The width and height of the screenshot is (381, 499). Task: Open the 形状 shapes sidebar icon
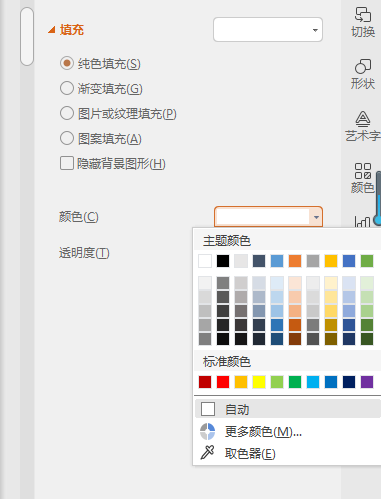(363, 74)
